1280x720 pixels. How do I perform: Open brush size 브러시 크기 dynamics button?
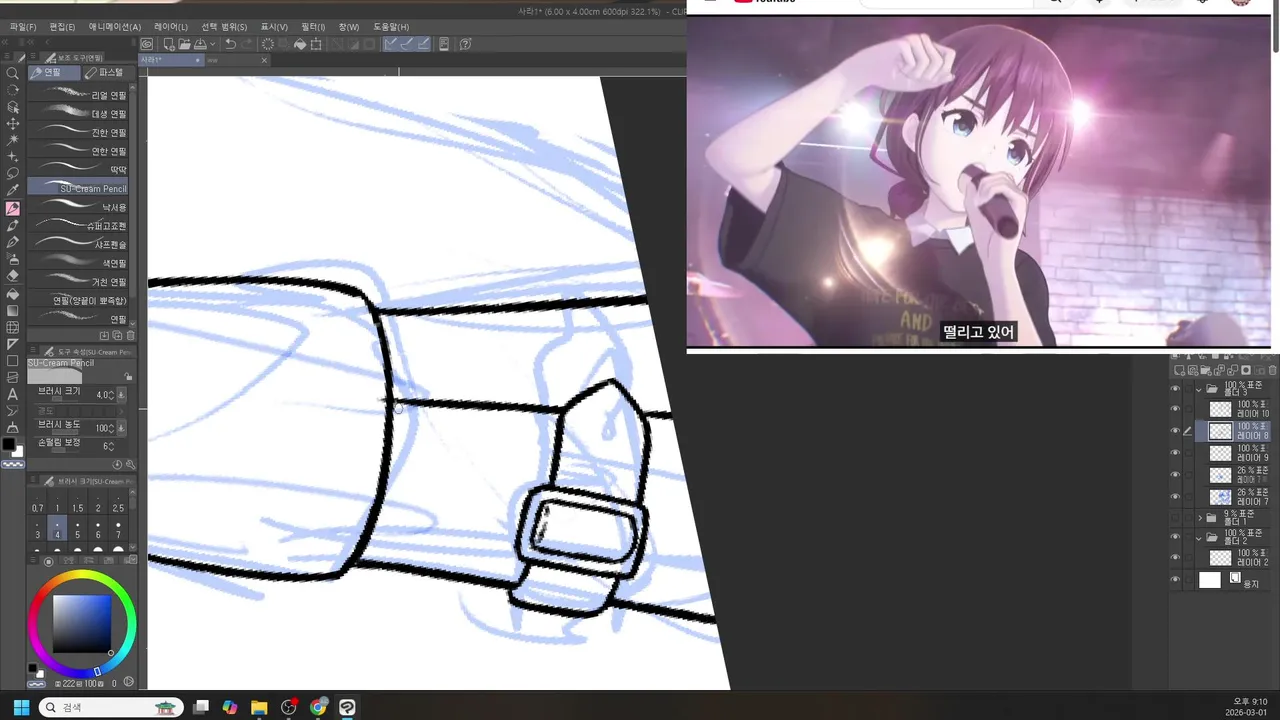tap(122, 395)
